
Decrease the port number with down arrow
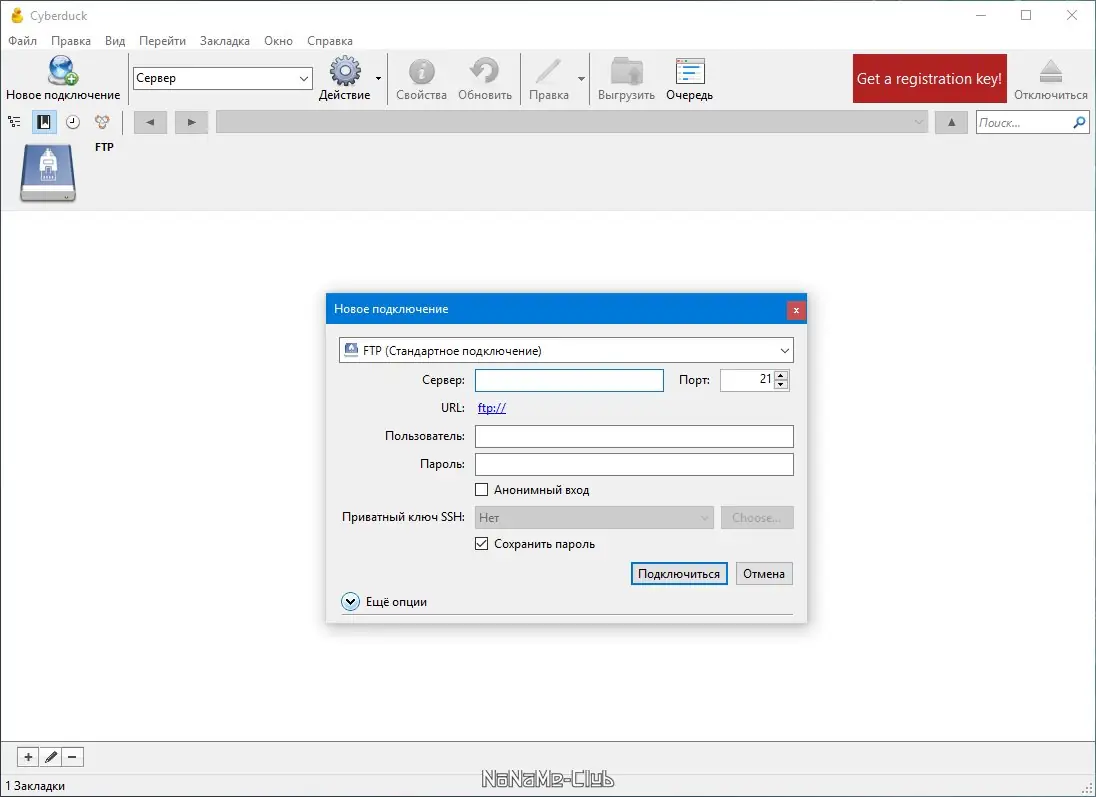(781, 385)
